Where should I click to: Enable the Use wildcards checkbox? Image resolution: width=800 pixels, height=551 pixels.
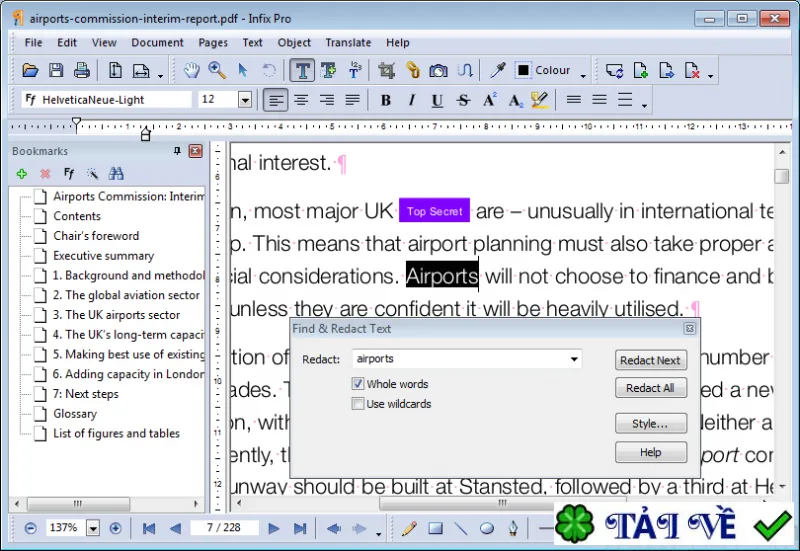(x=358, y=404)
